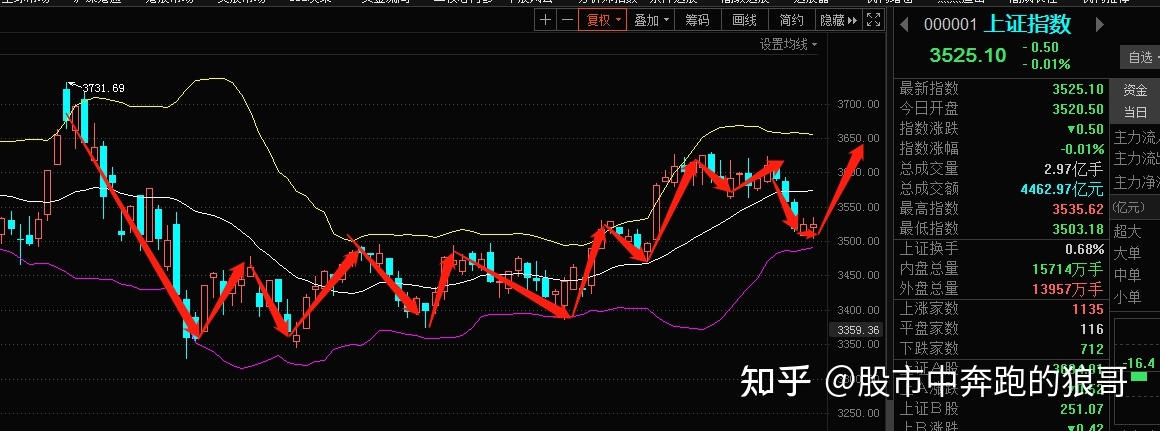
Task: Activate the 画线 drawing tool button
Action: click(744, 20)
